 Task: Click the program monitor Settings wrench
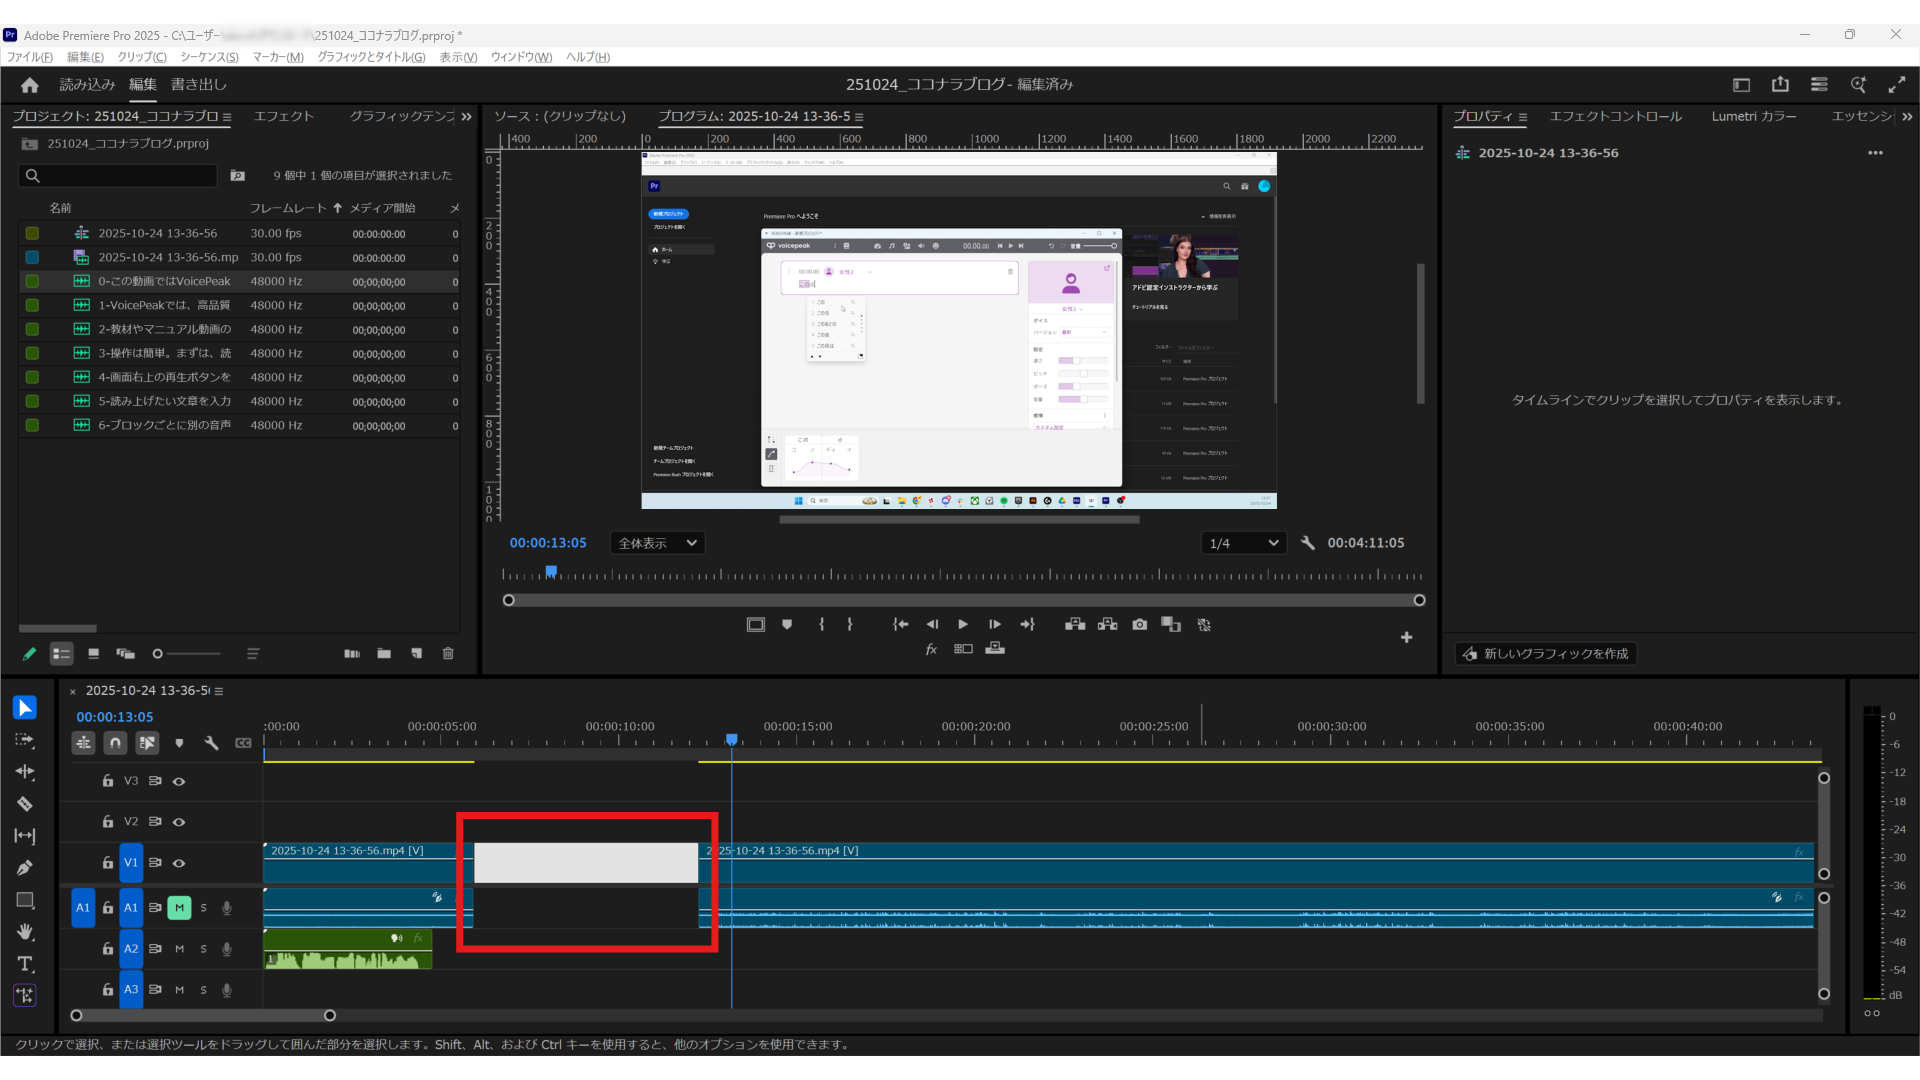(1307, 543)
